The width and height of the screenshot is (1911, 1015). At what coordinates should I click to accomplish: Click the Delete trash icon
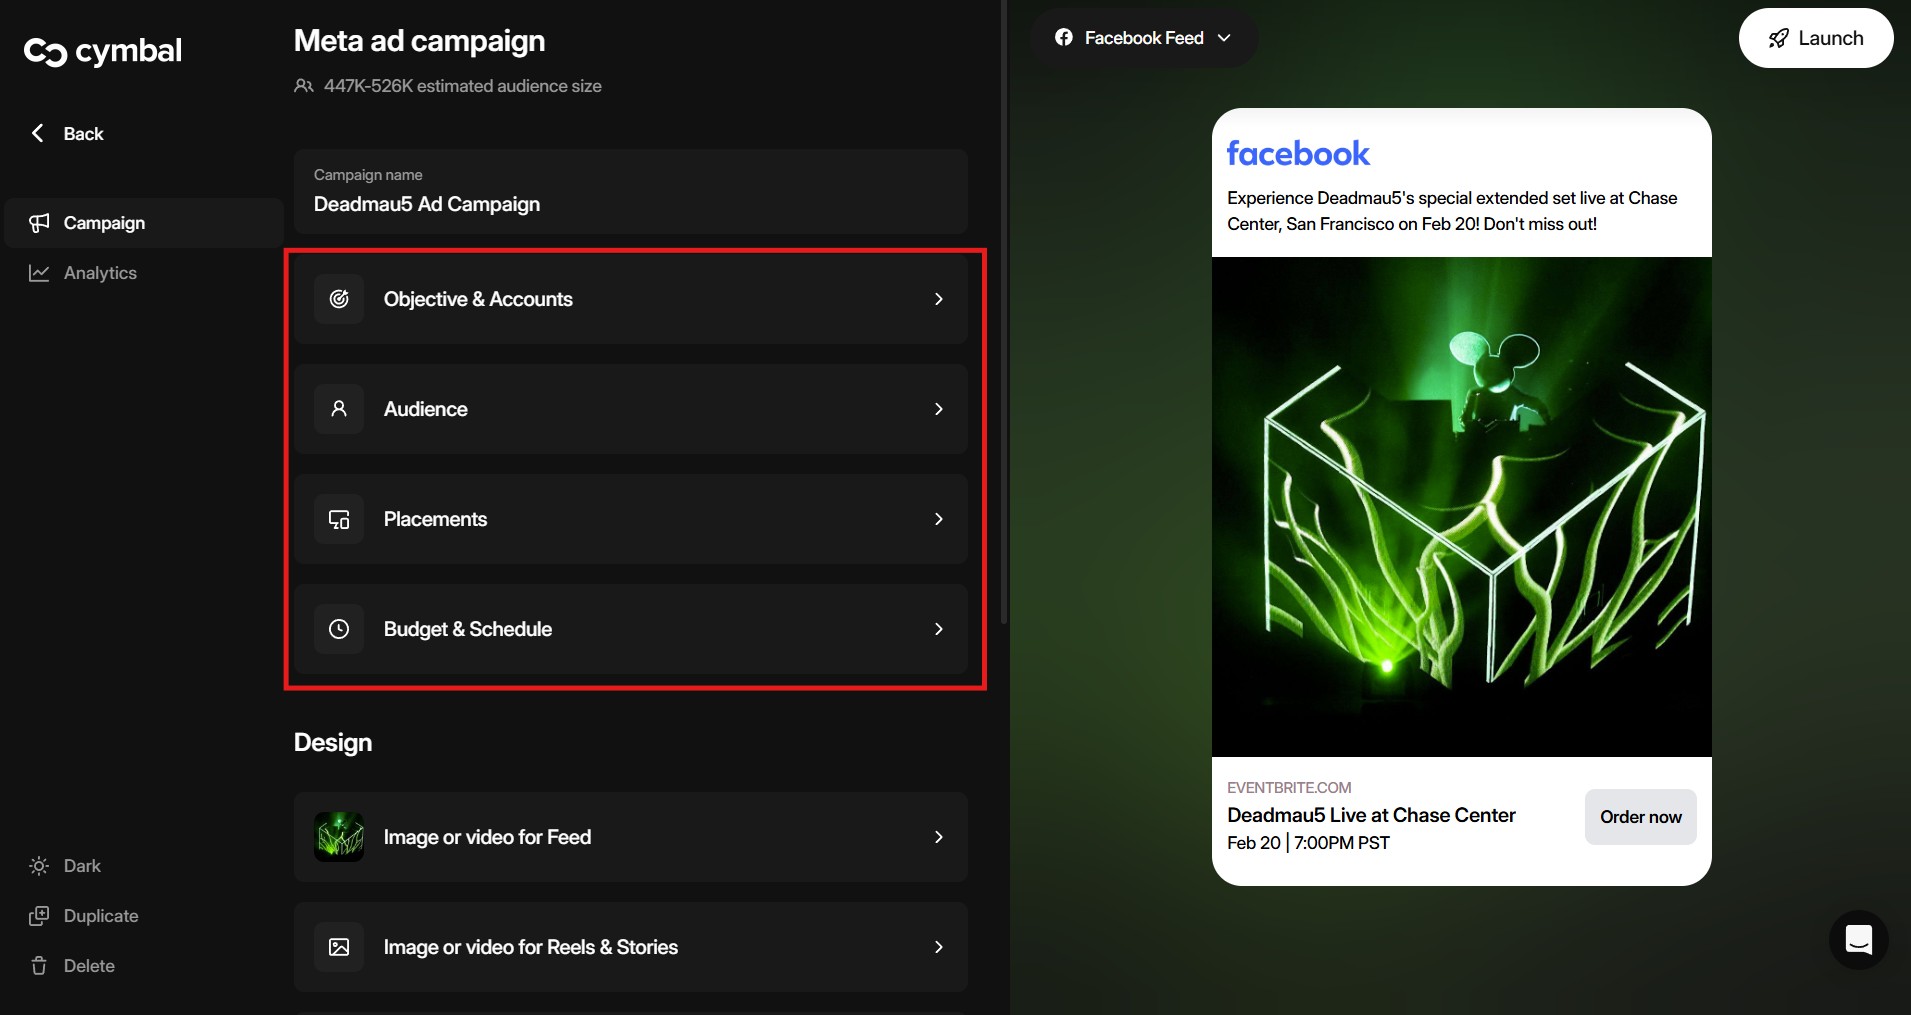39,966
